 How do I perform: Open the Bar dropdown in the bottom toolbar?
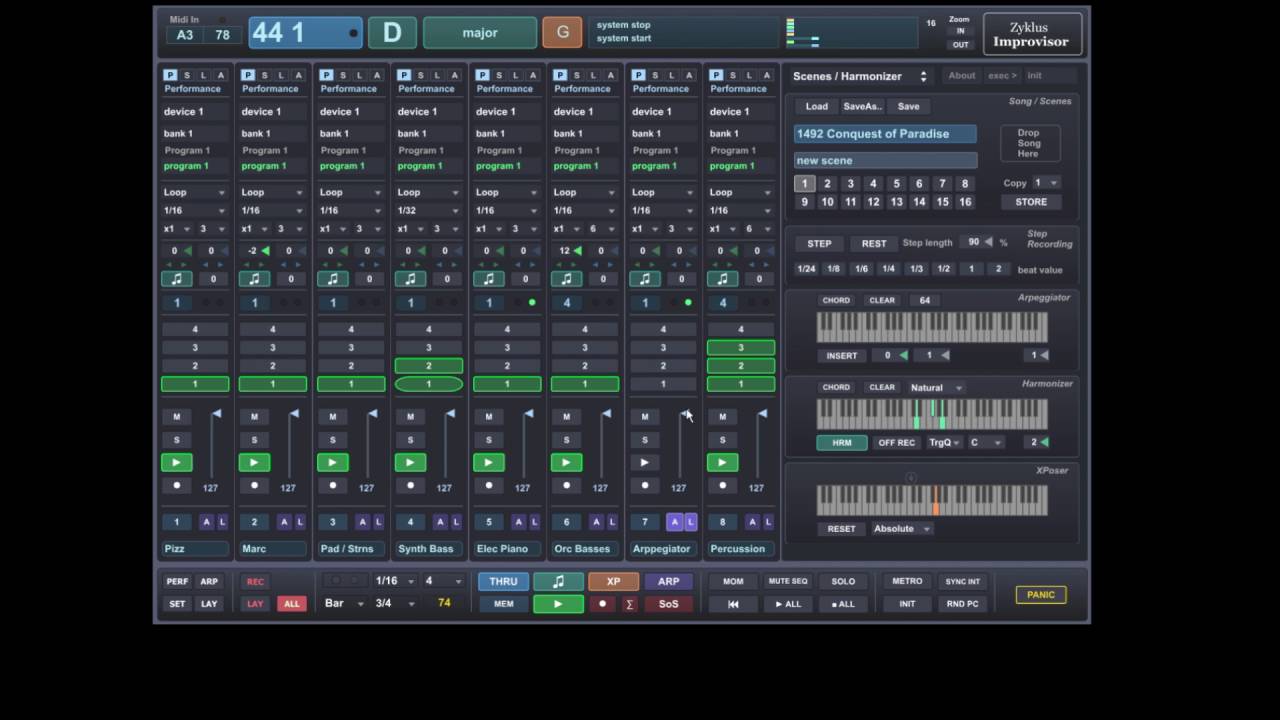[x=343, y=603]
